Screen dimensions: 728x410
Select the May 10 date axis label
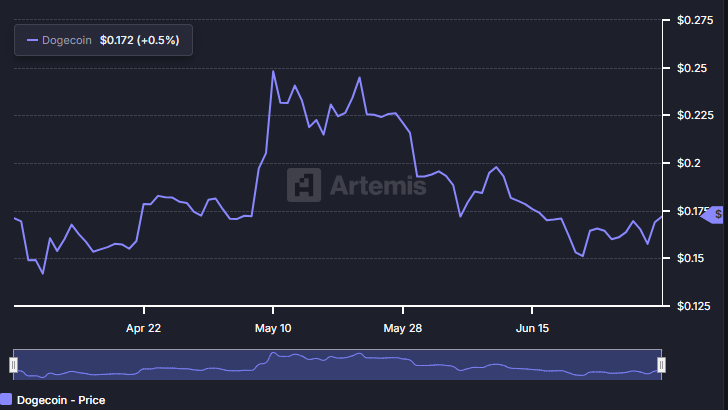(273, 328)
